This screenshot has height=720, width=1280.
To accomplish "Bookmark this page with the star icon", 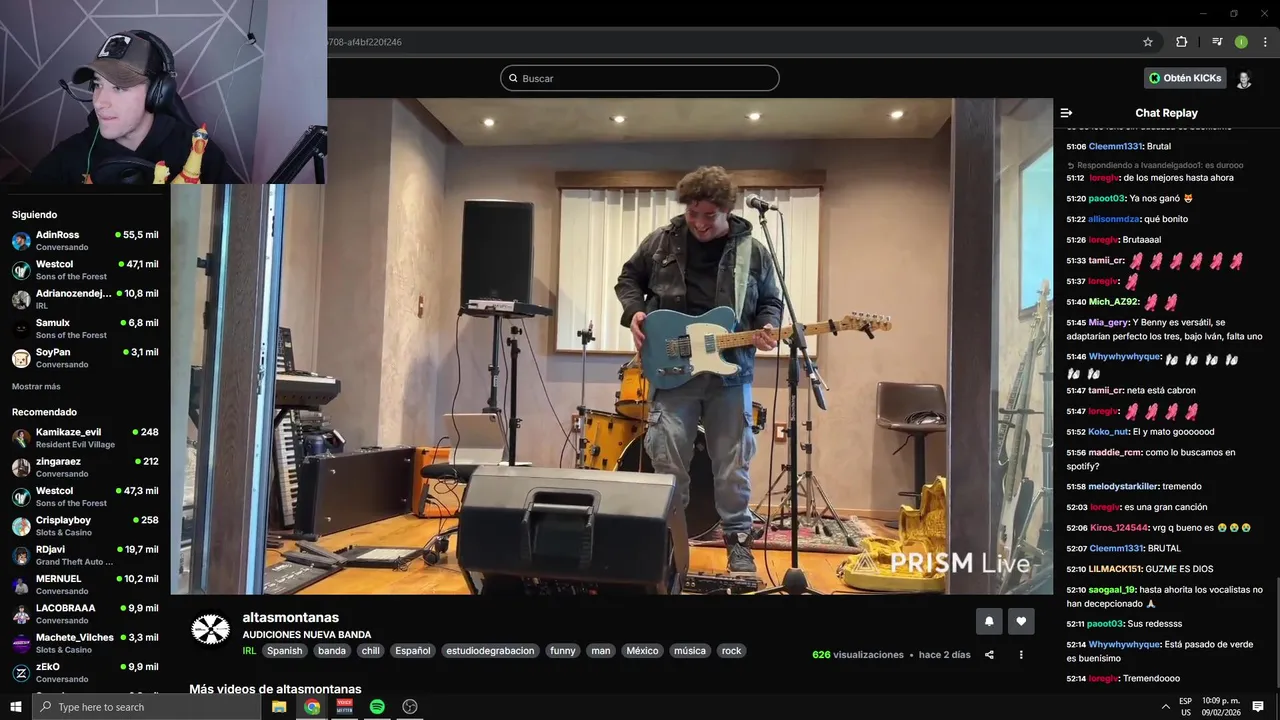I will pyautogui.click(x=1148, y=42).
